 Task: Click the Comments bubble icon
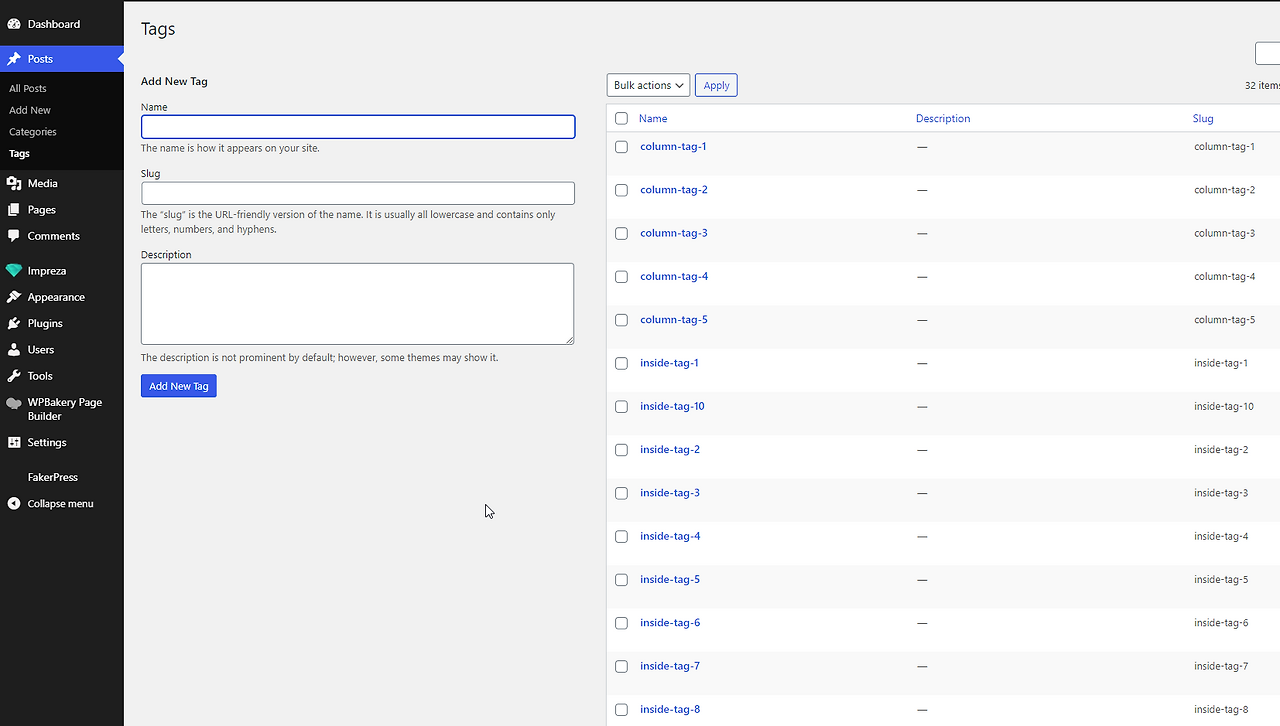pyautogui.click(x=14, y=236)
